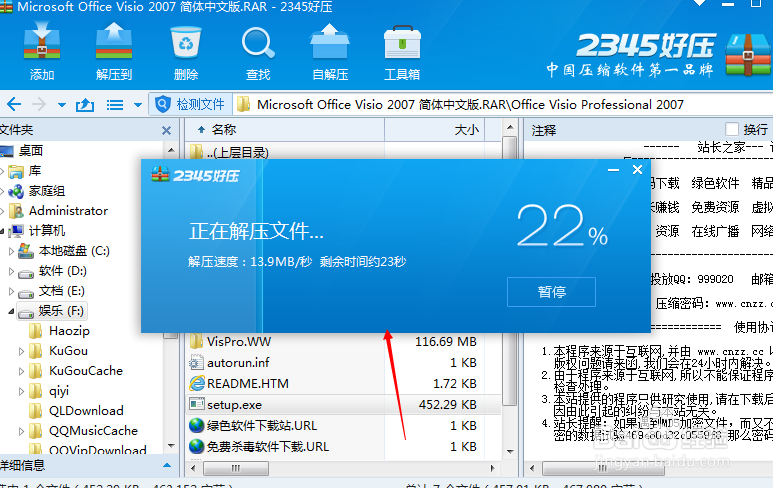Minimize the extraction progress dialog

pos(613,170)
